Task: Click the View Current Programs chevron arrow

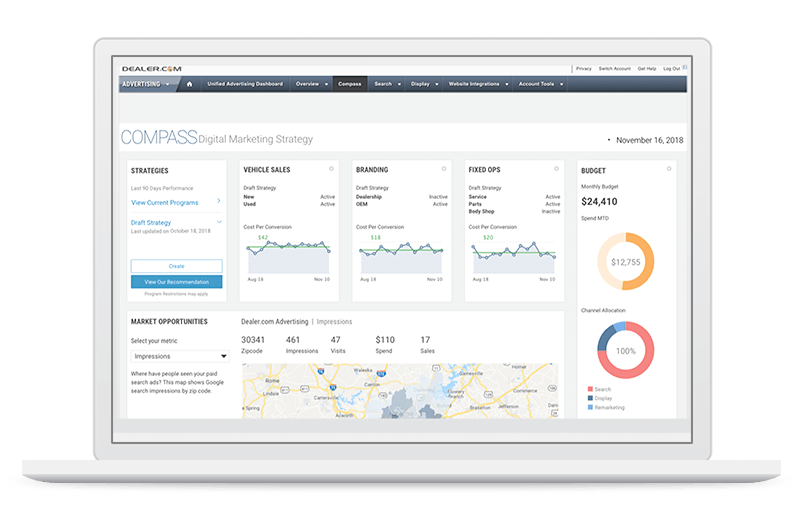Action: [x=219, y=201]
